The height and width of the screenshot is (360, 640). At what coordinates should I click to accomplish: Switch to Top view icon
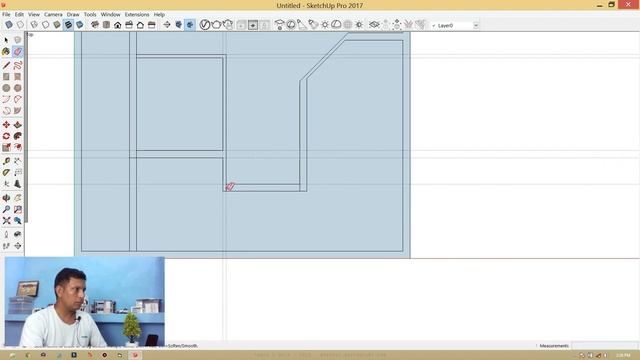click(x=106, y=25)
